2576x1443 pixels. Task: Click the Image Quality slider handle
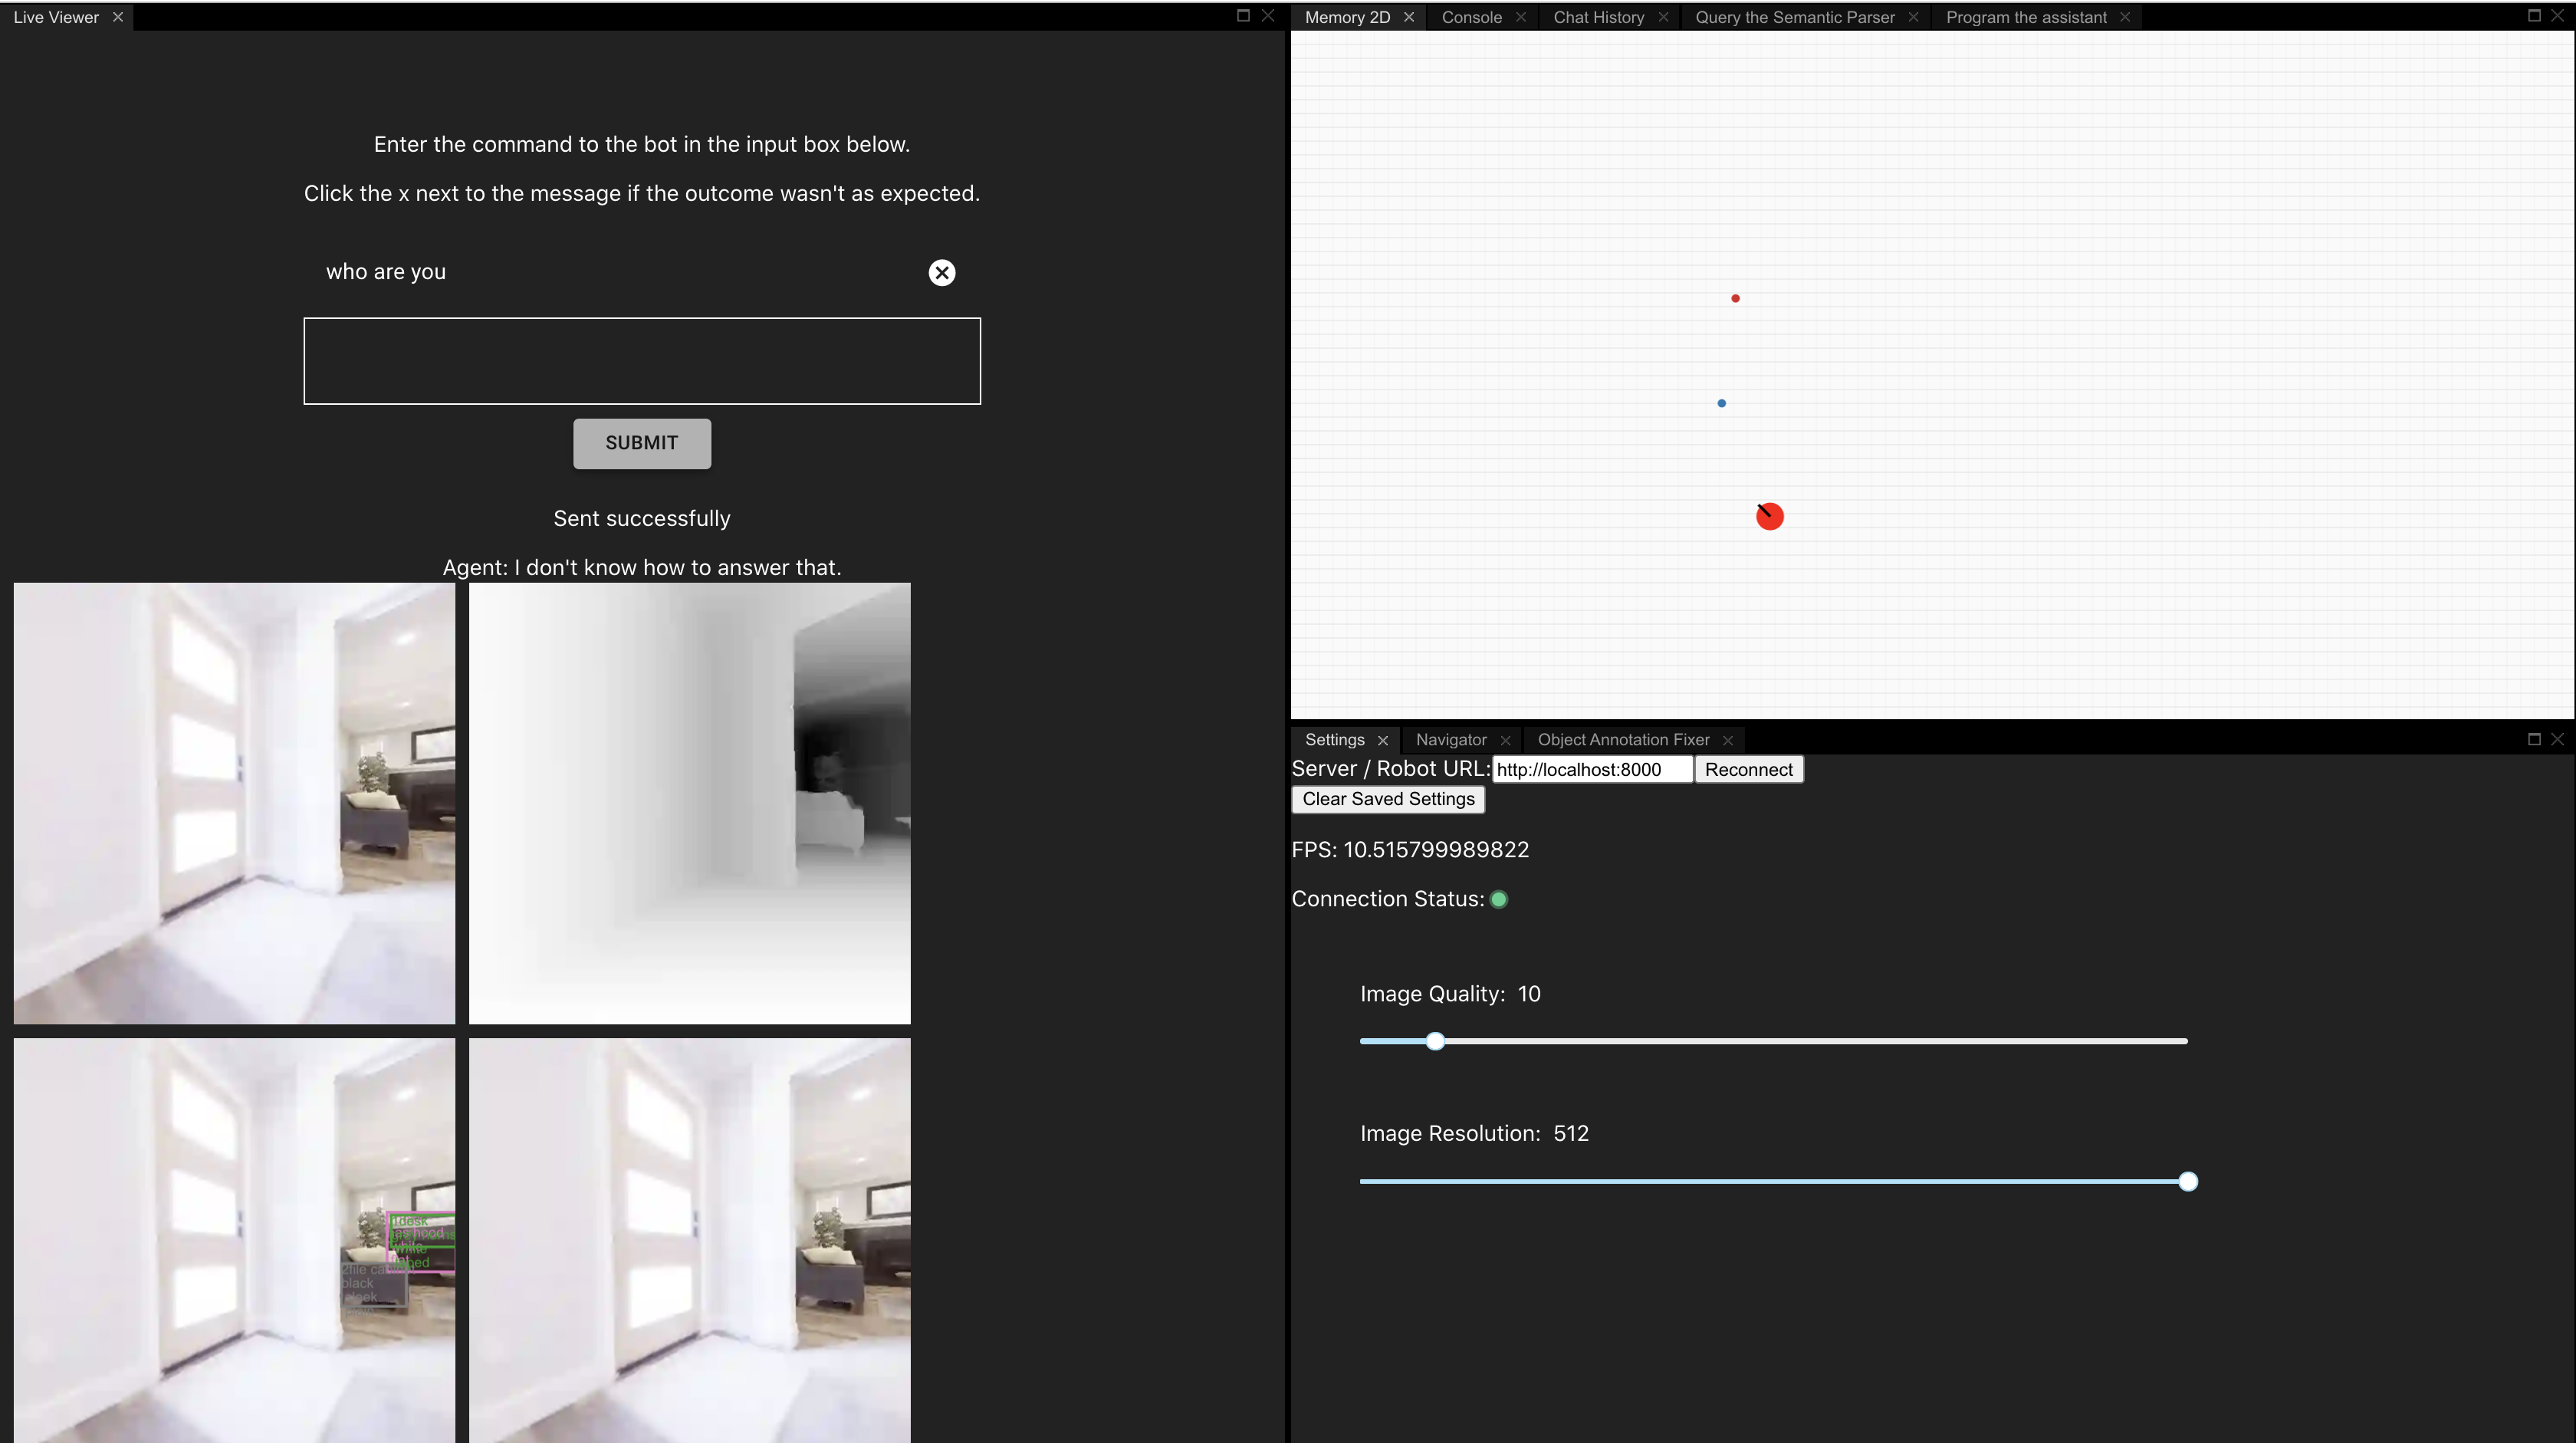point(1435,1041)
